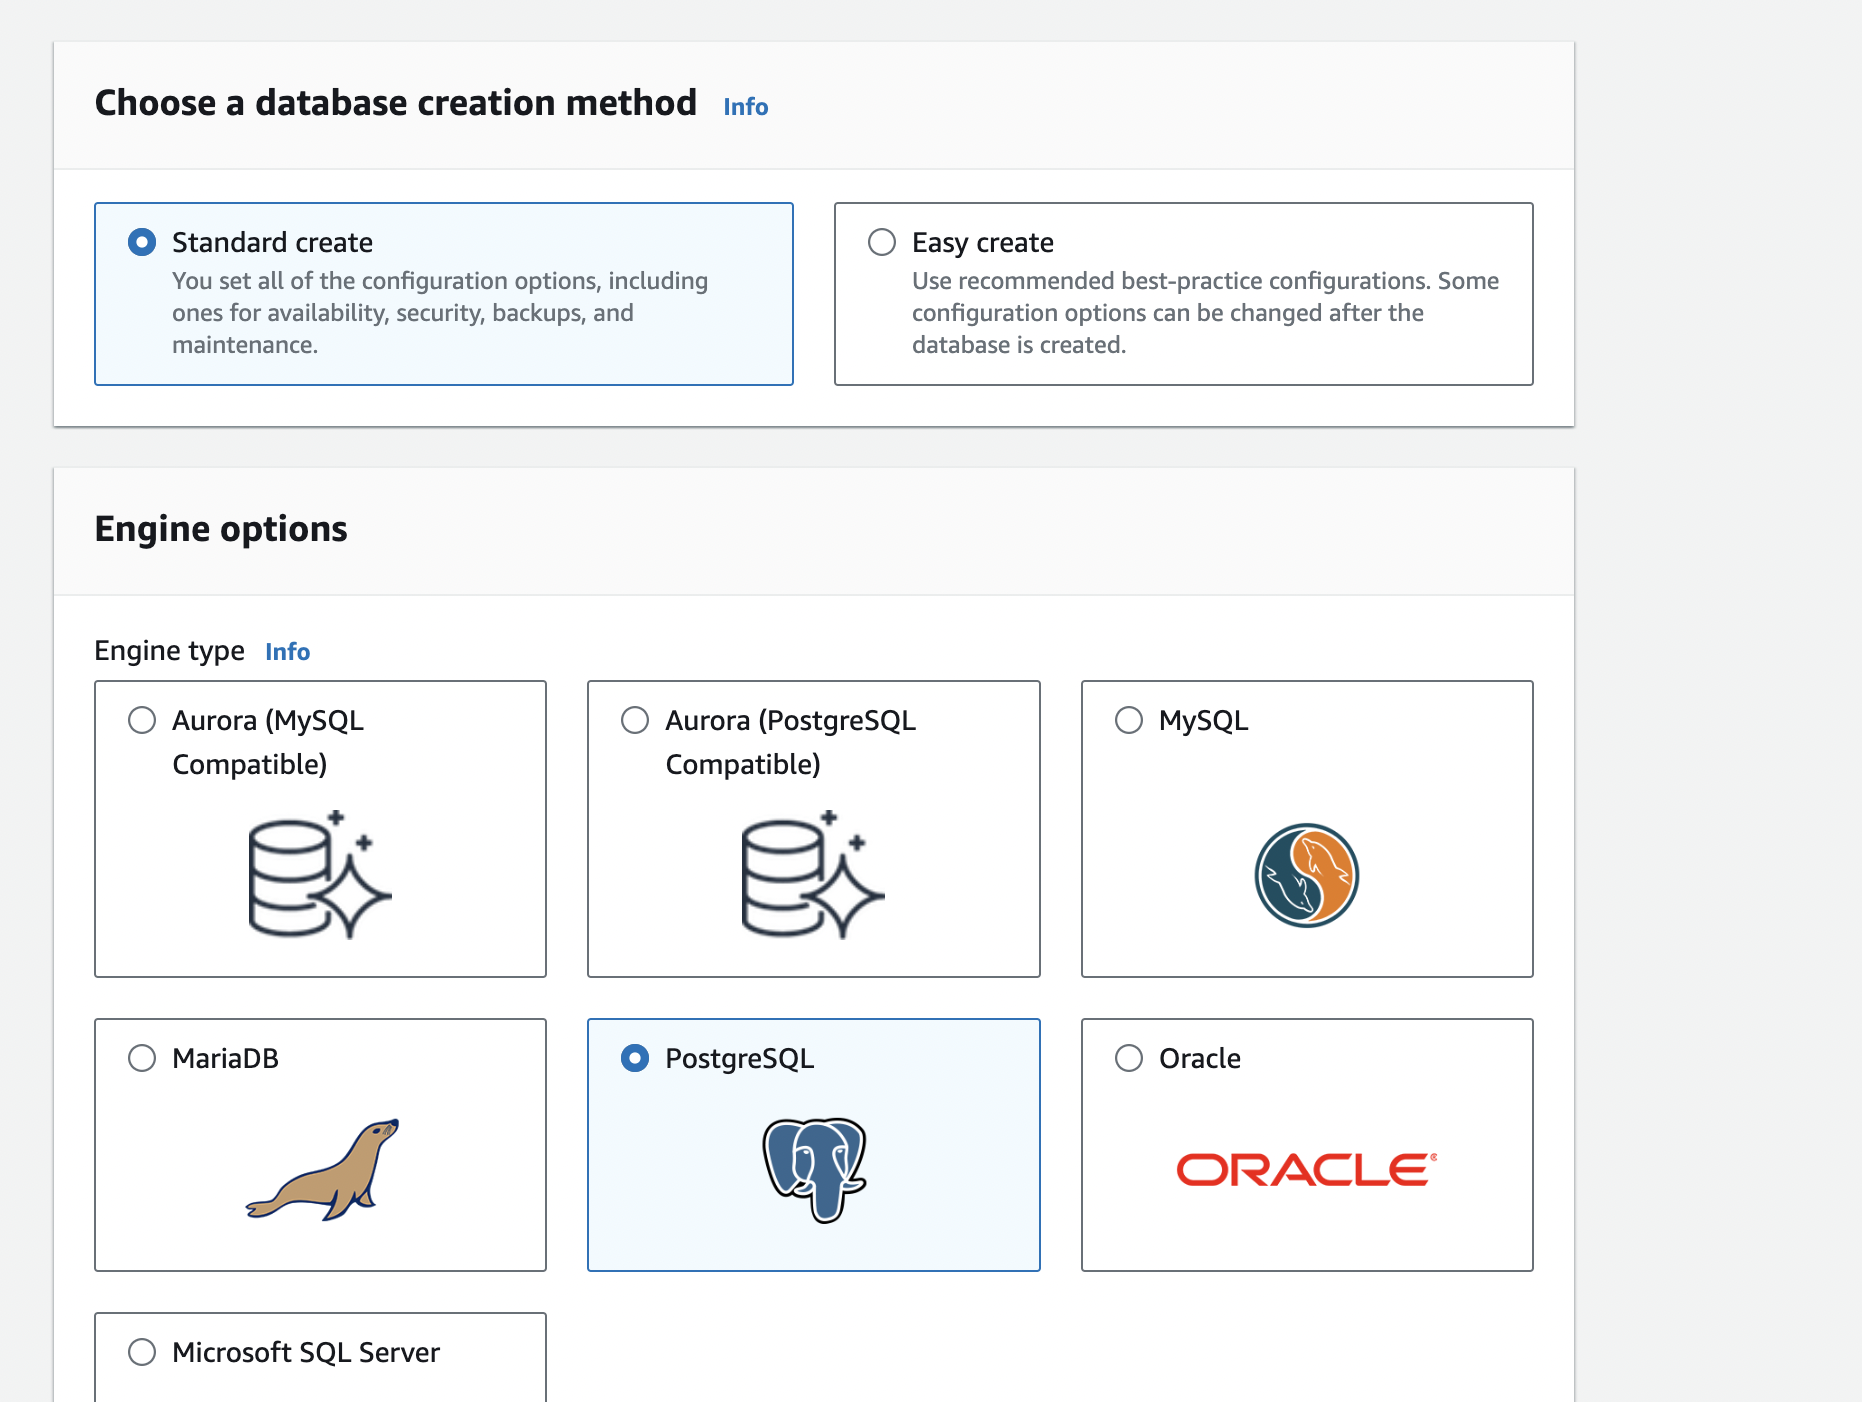Open Info link next to Engine type
Viewport: 1862px width, 1402px height.
(x=288, y=651)
